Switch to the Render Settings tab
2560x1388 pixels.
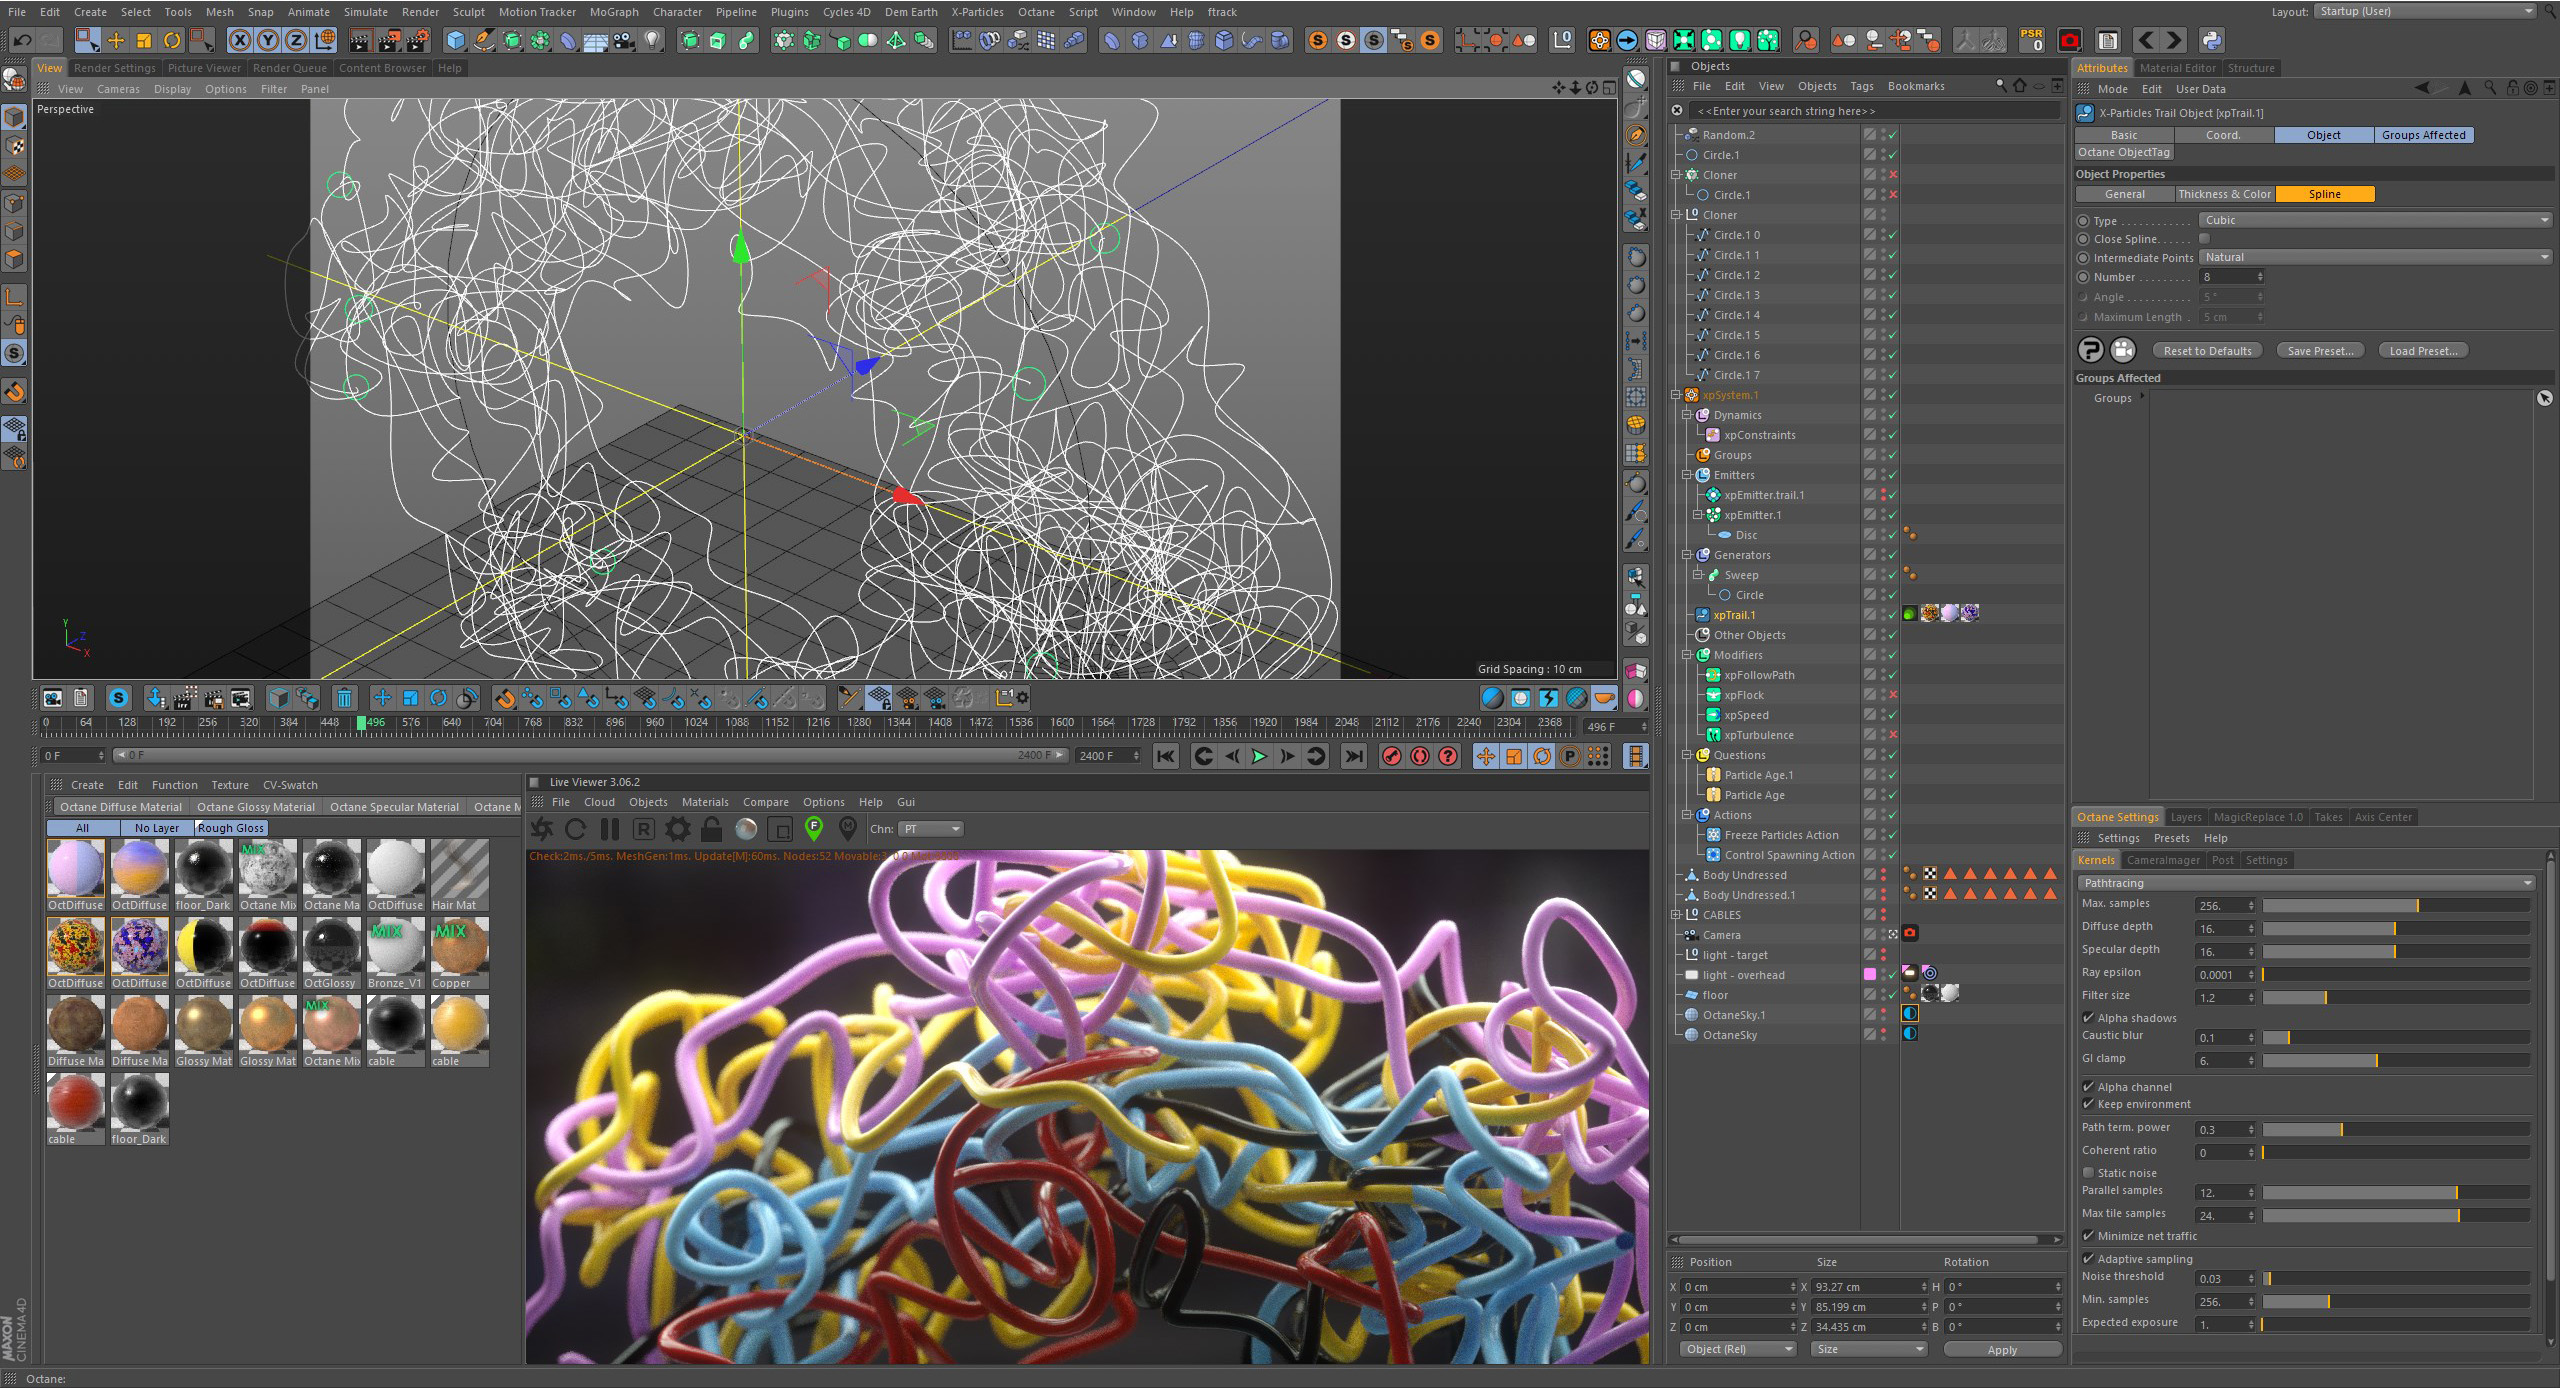pos(115,68)
